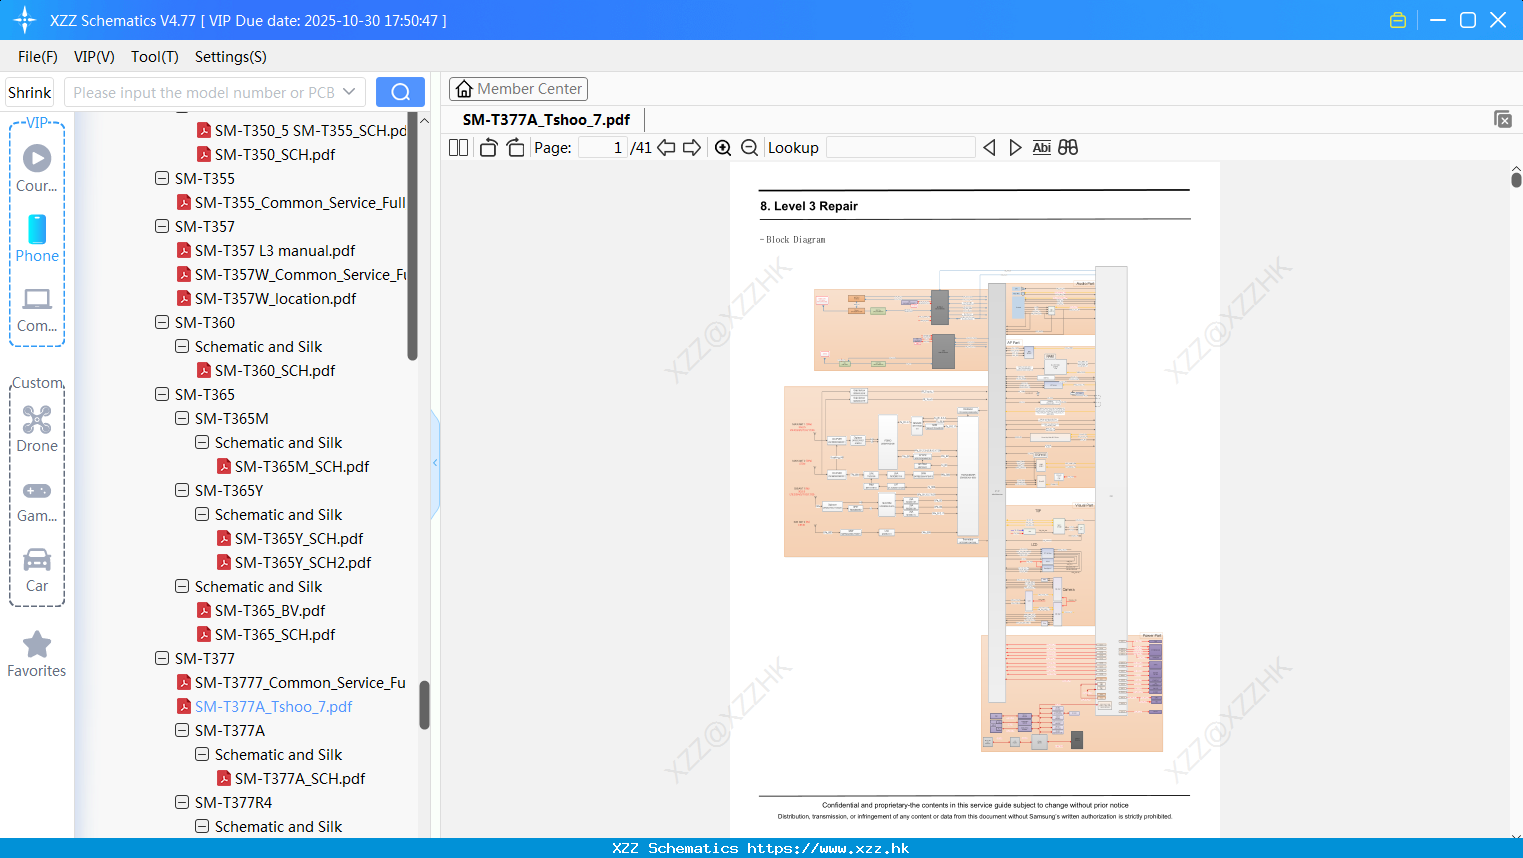
Task: Click the Lookup text field
Action: point(900,148)
